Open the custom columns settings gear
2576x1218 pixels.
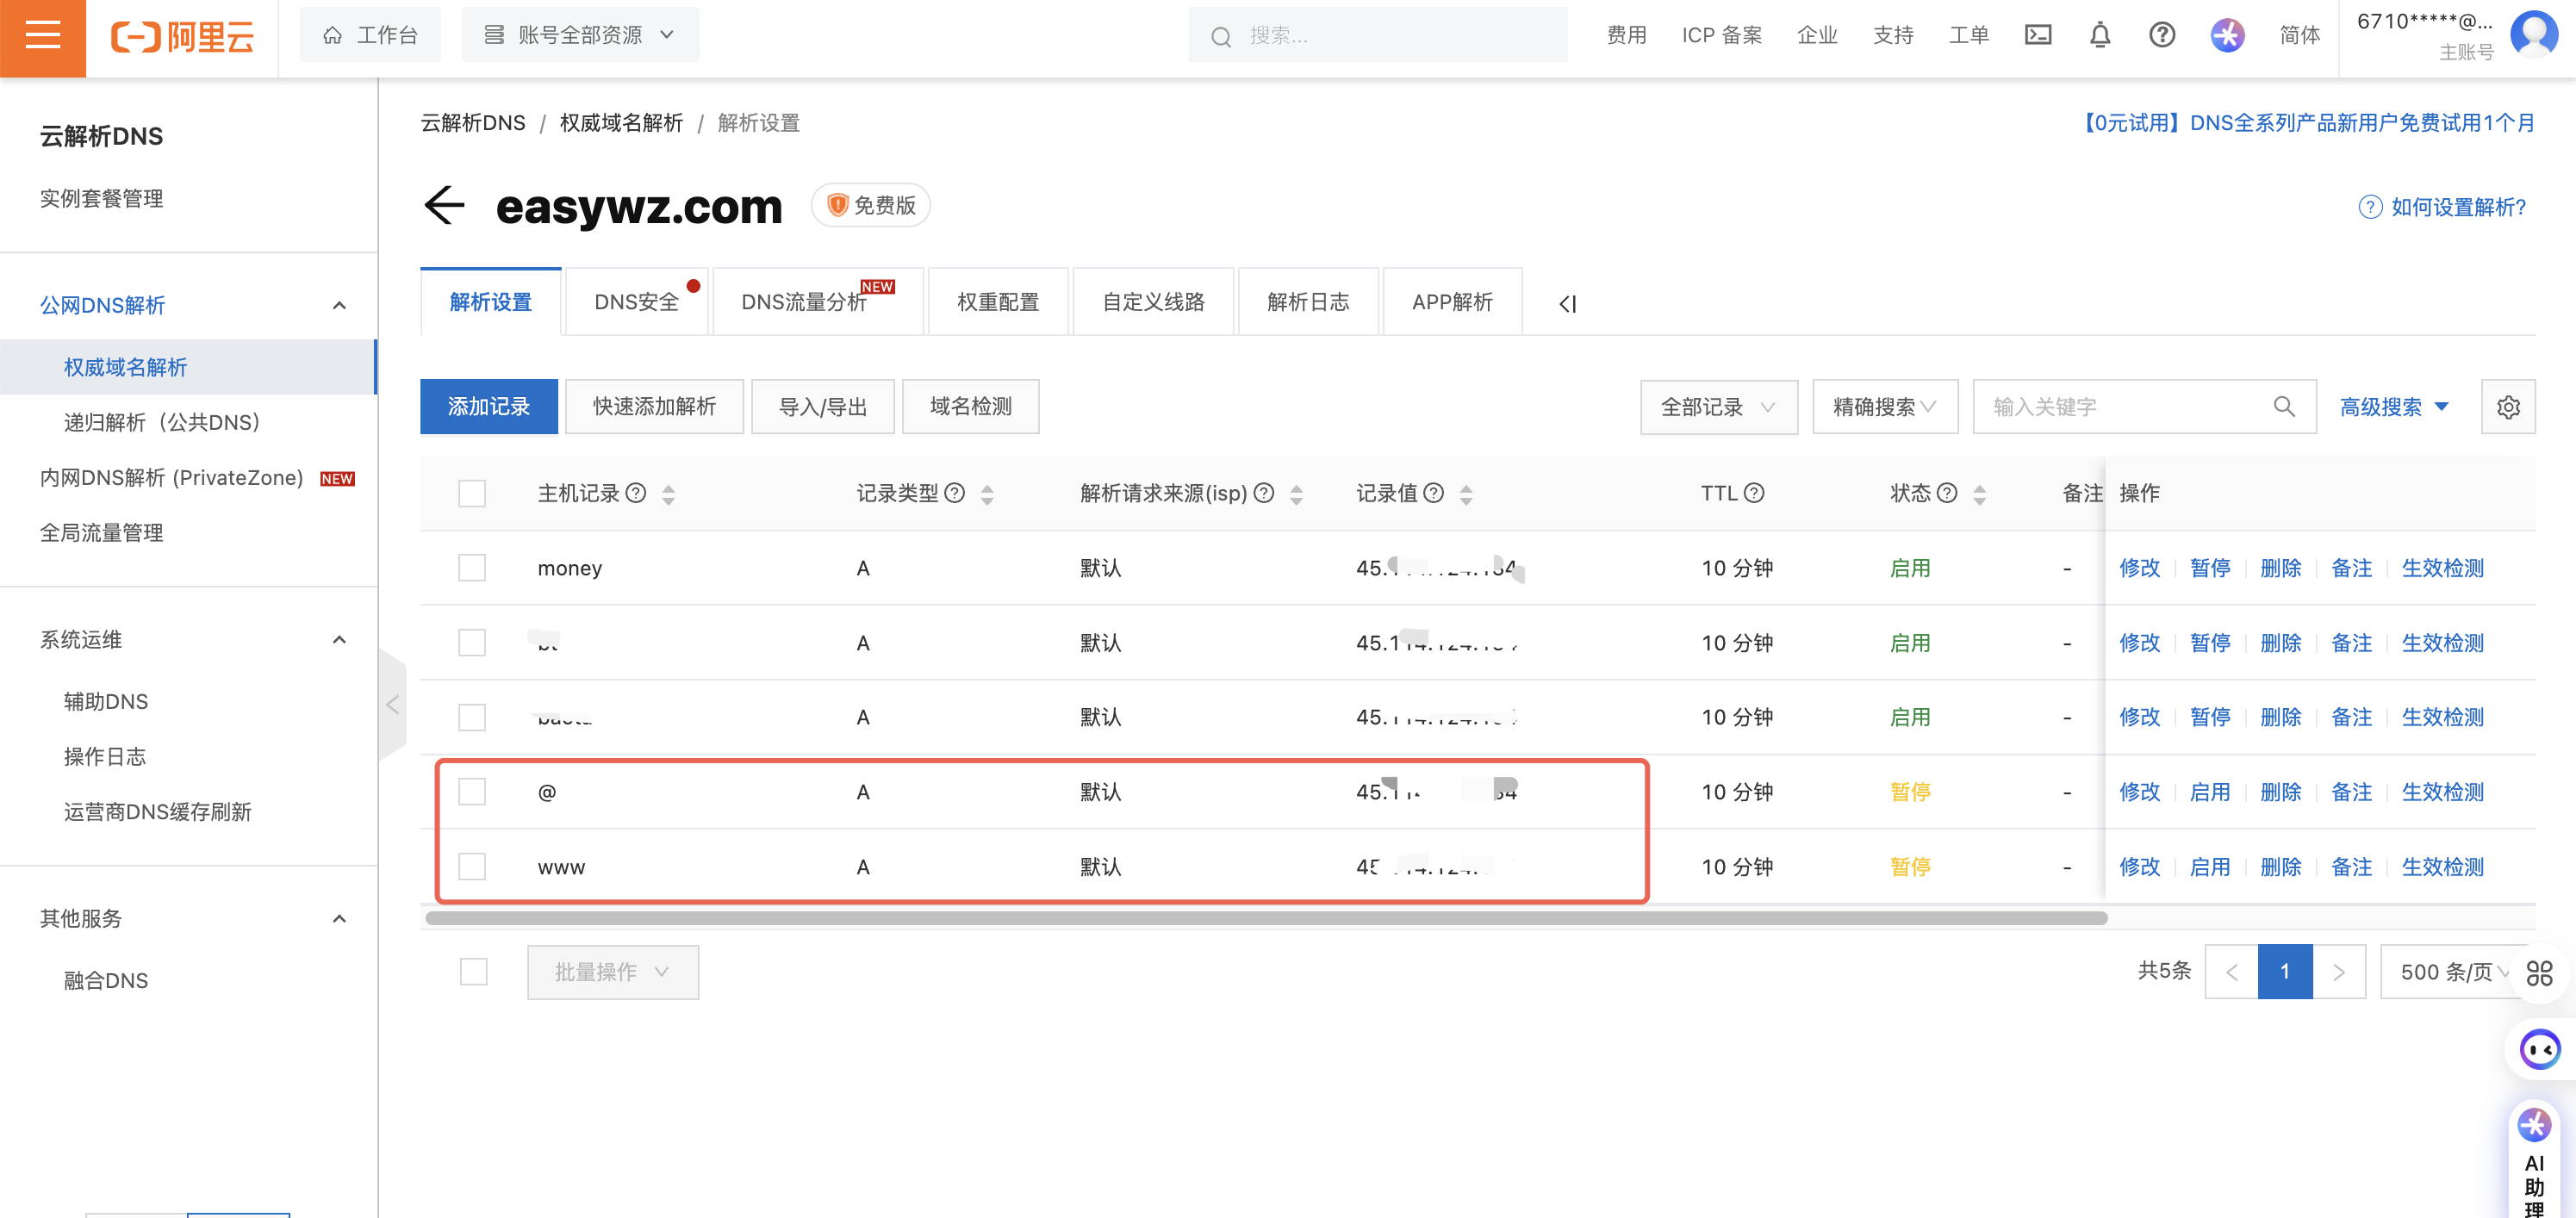tap(2508, 407)
